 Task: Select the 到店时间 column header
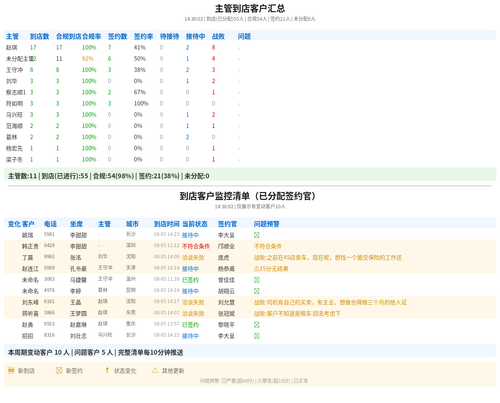click(167, 224)
